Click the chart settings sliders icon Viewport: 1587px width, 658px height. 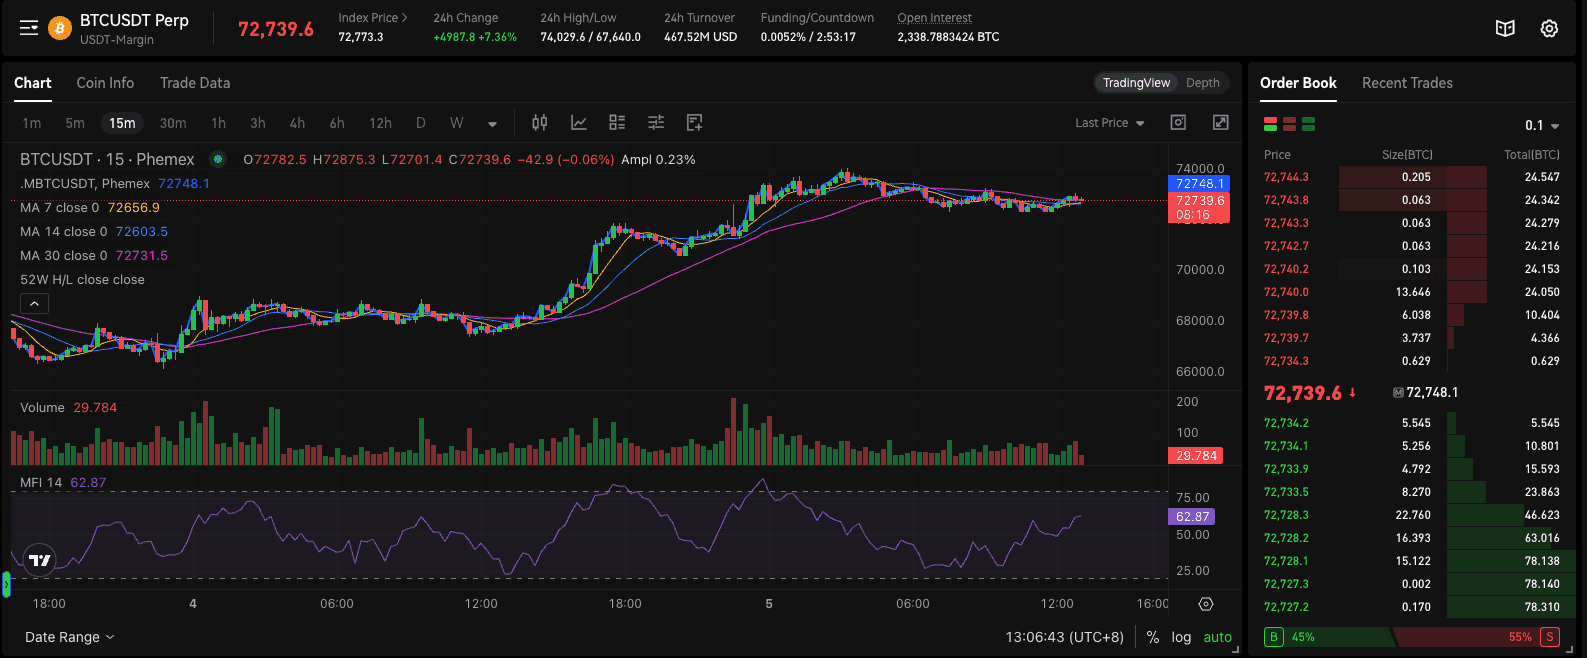pos(656,123)
